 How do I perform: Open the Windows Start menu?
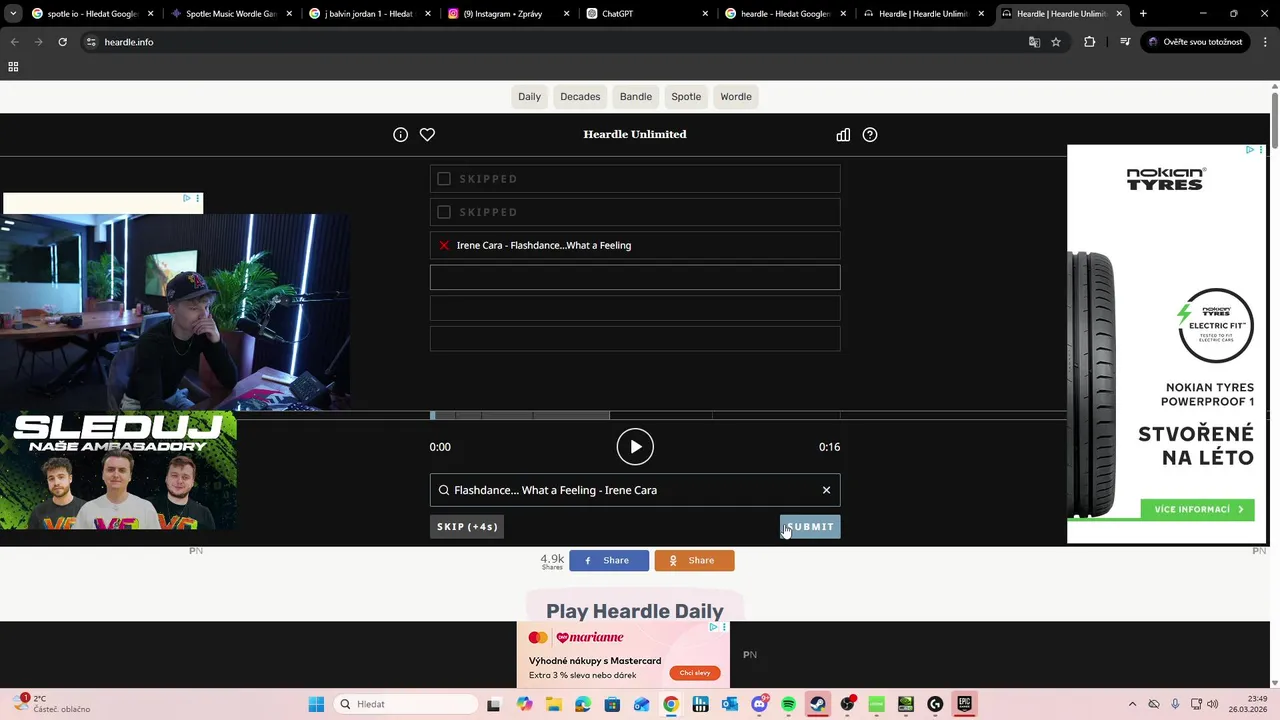click(x=316, y=704)
